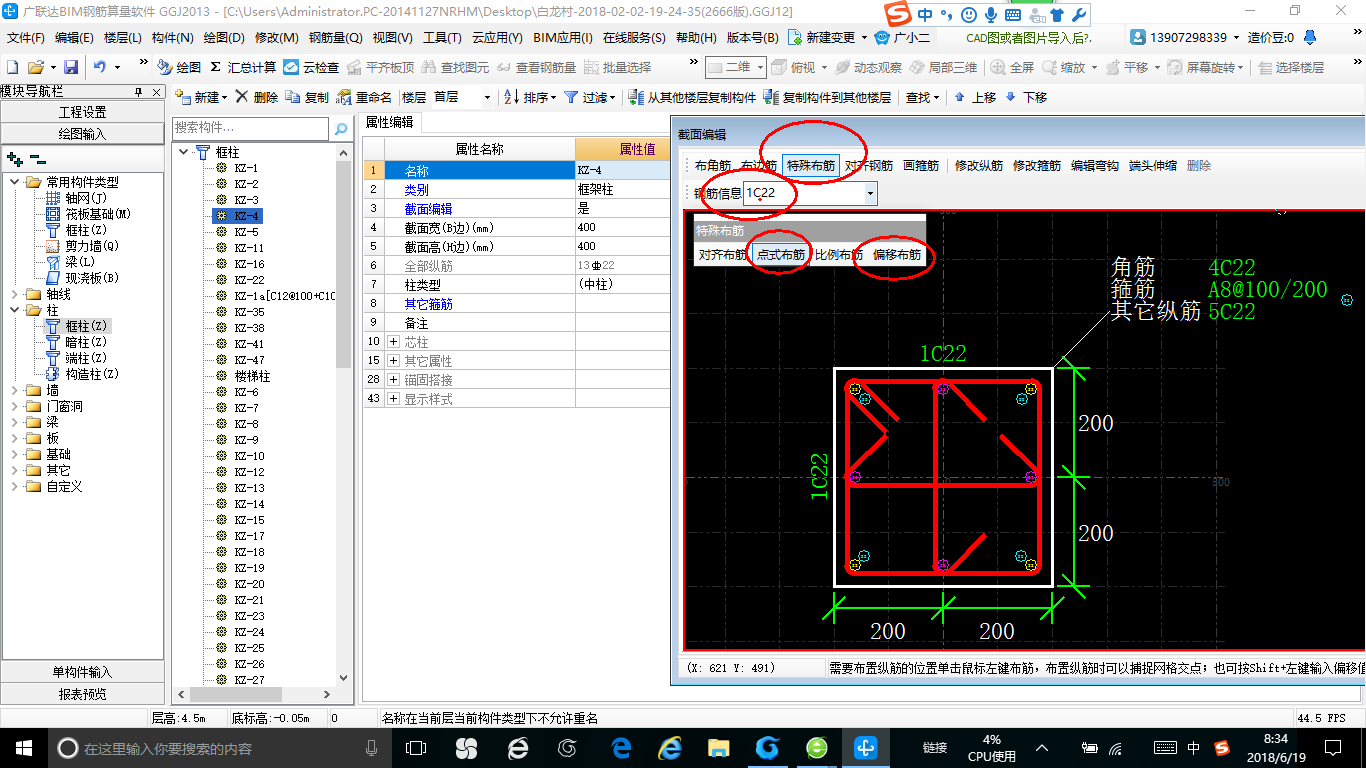Copy component with 复制 button
The width and height of the screenshot is (1366, 768).
click(307, 97)
